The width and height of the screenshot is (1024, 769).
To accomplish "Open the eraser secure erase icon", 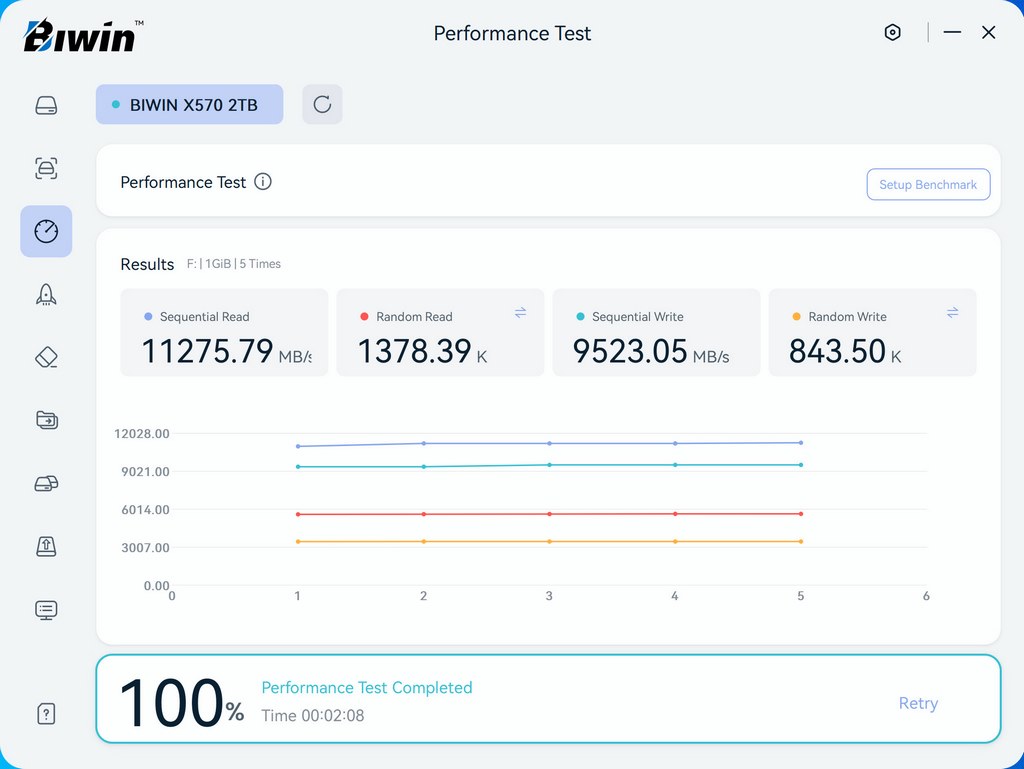I will (x=46, y=357).
